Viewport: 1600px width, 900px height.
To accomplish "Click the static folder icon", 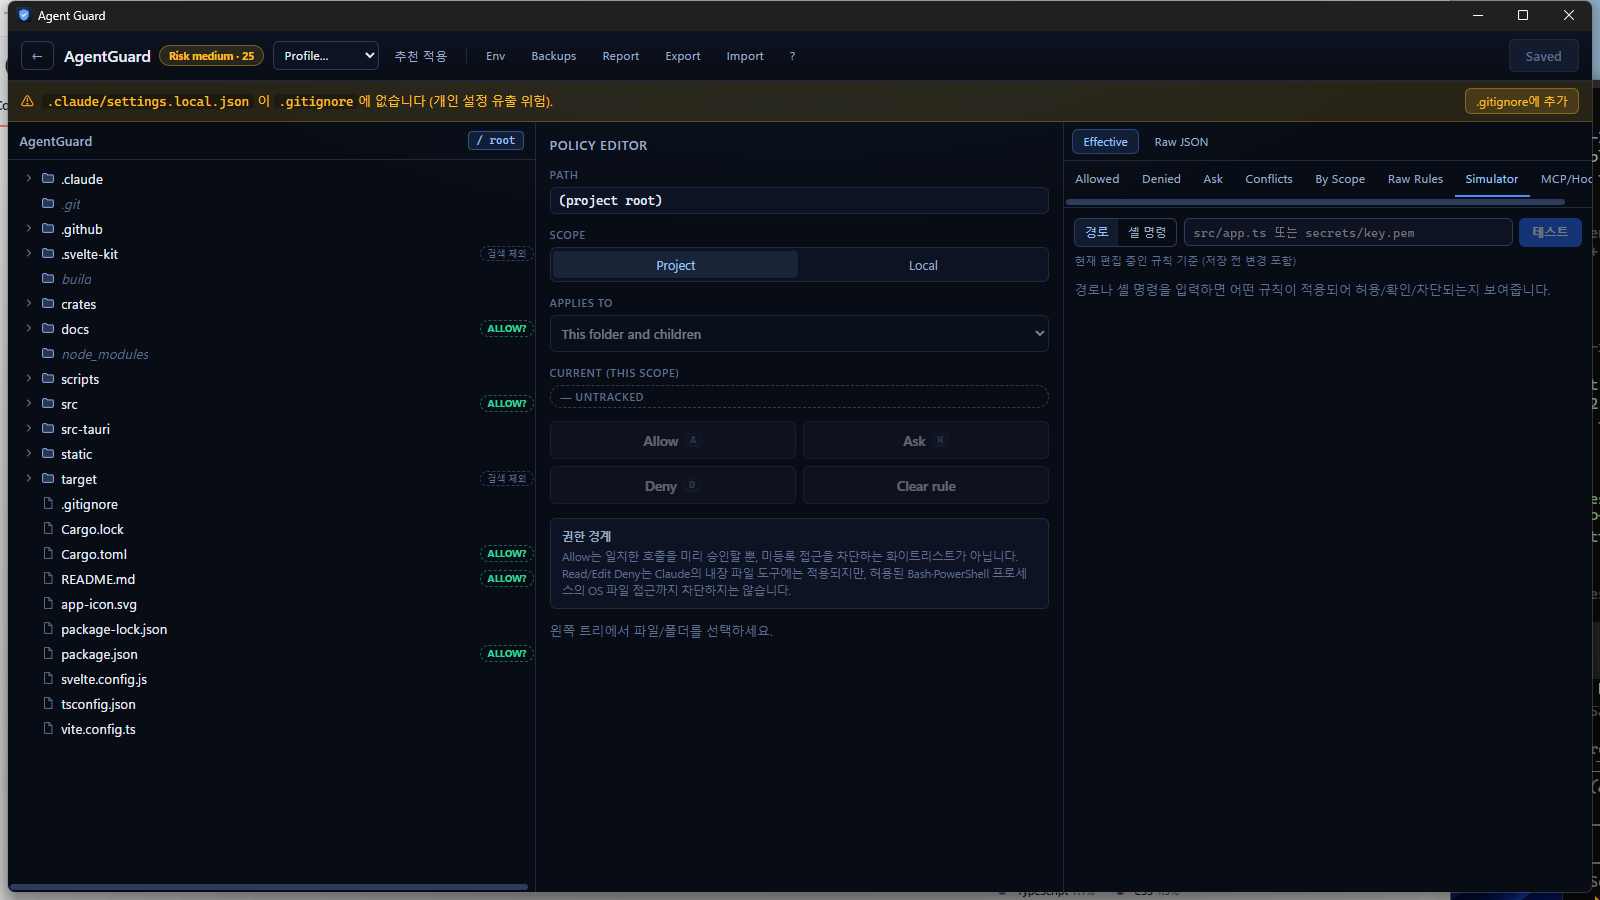I will pos(48,453).
